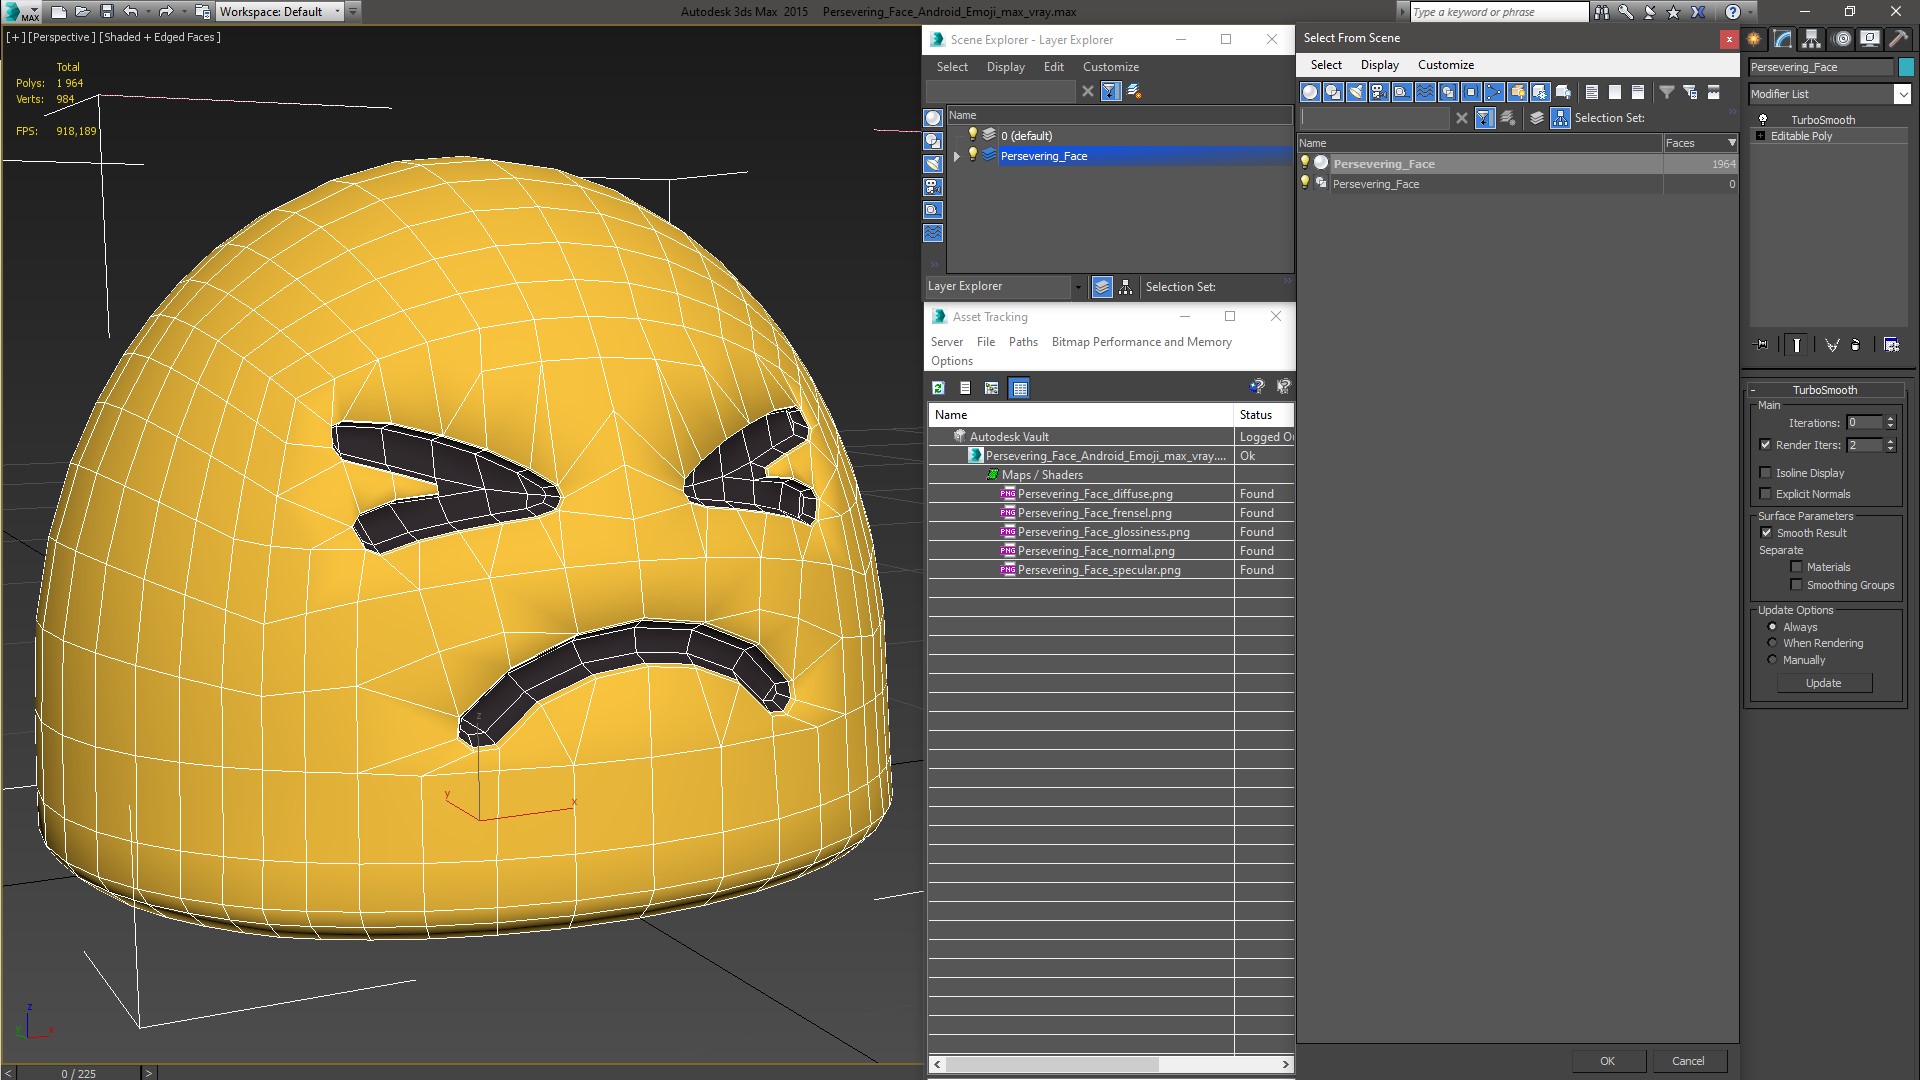
Task: Open Display menu in Select From Scene
Action: [1379, 65]
